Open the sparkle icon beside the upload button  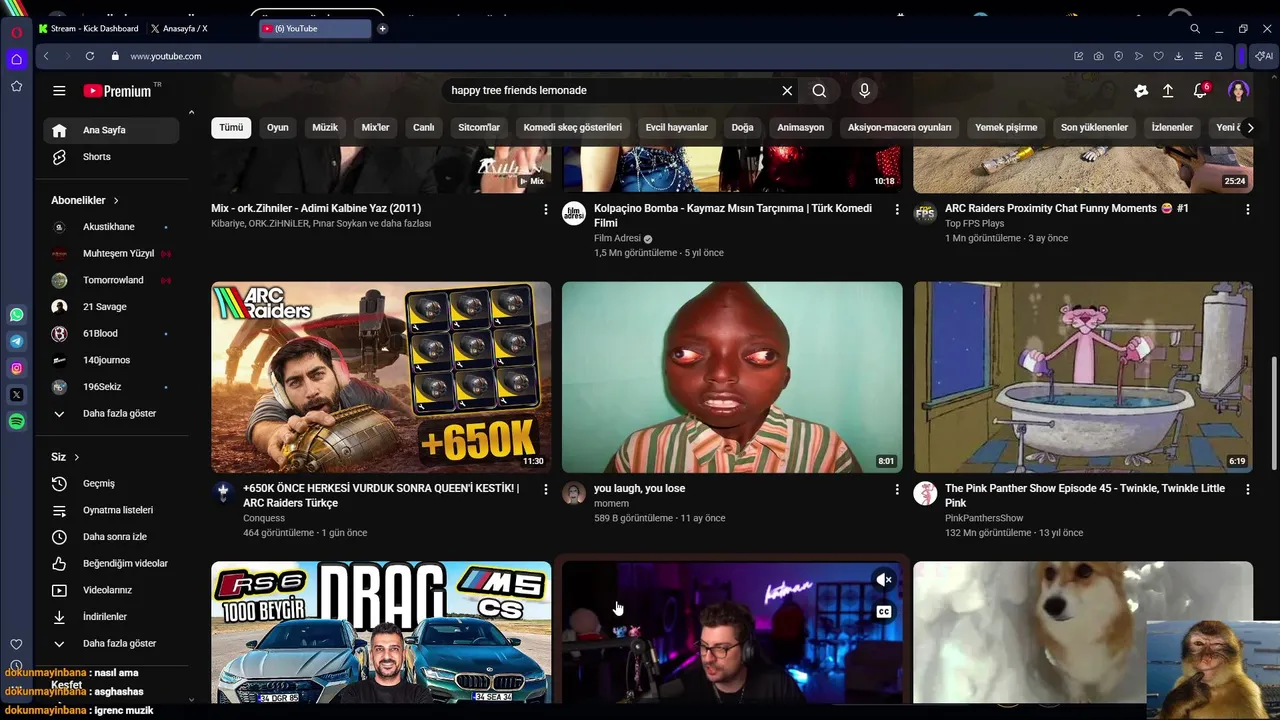coord(1141,91)
